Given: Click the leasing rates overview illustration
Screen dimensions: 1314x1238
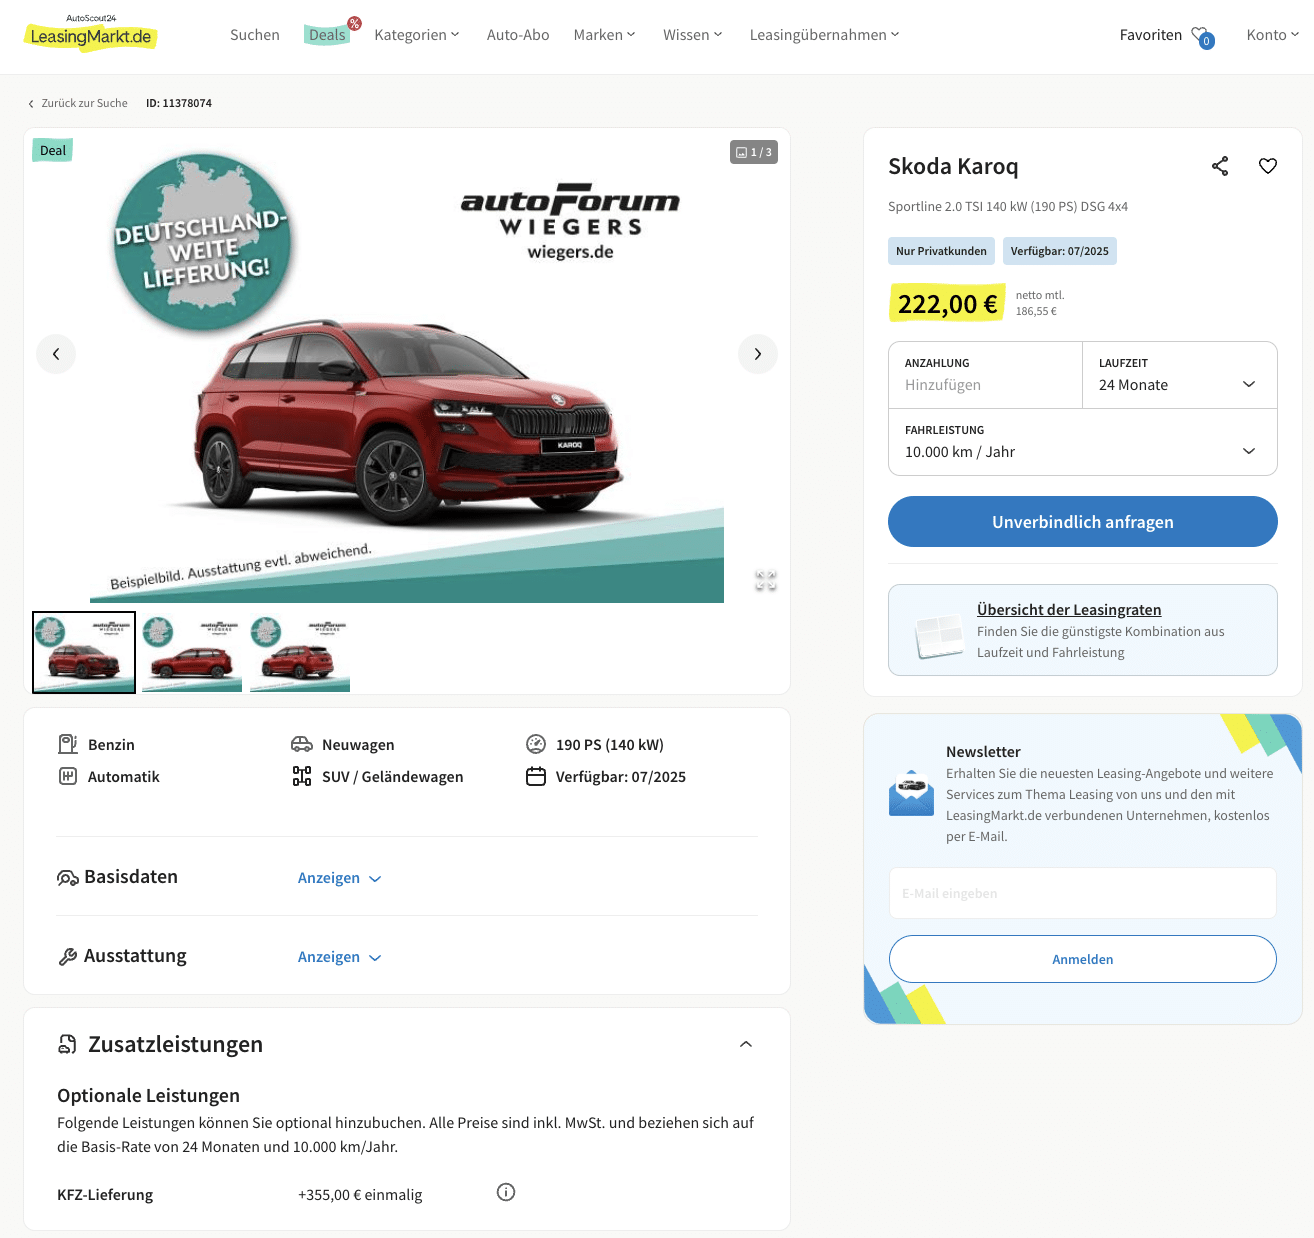Looking at the screenshot, I should 939,635.
